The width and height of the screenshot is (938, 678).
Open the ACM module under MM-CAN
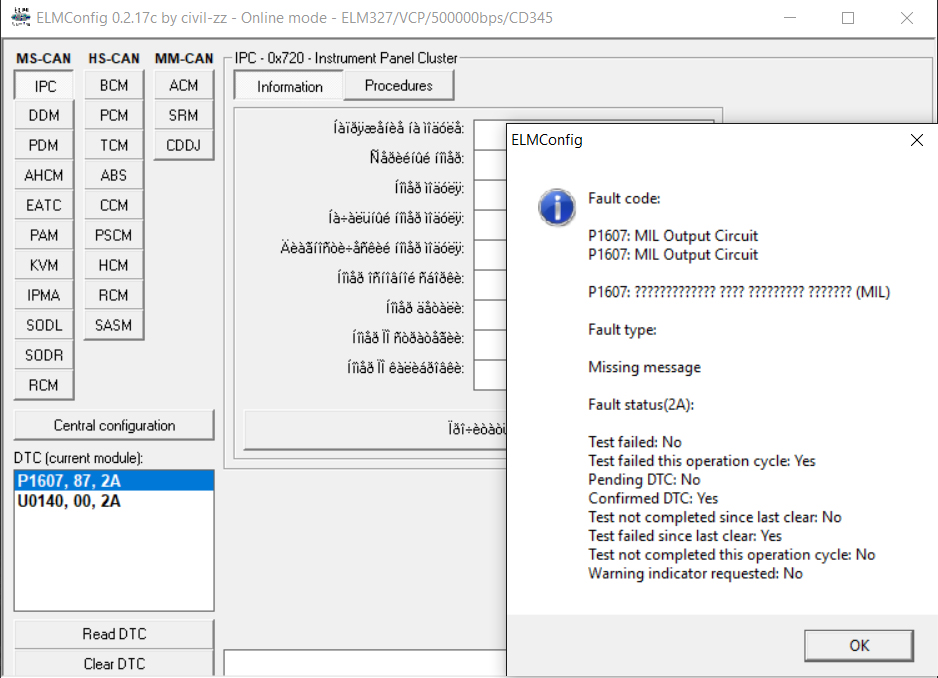coord(183,86)
